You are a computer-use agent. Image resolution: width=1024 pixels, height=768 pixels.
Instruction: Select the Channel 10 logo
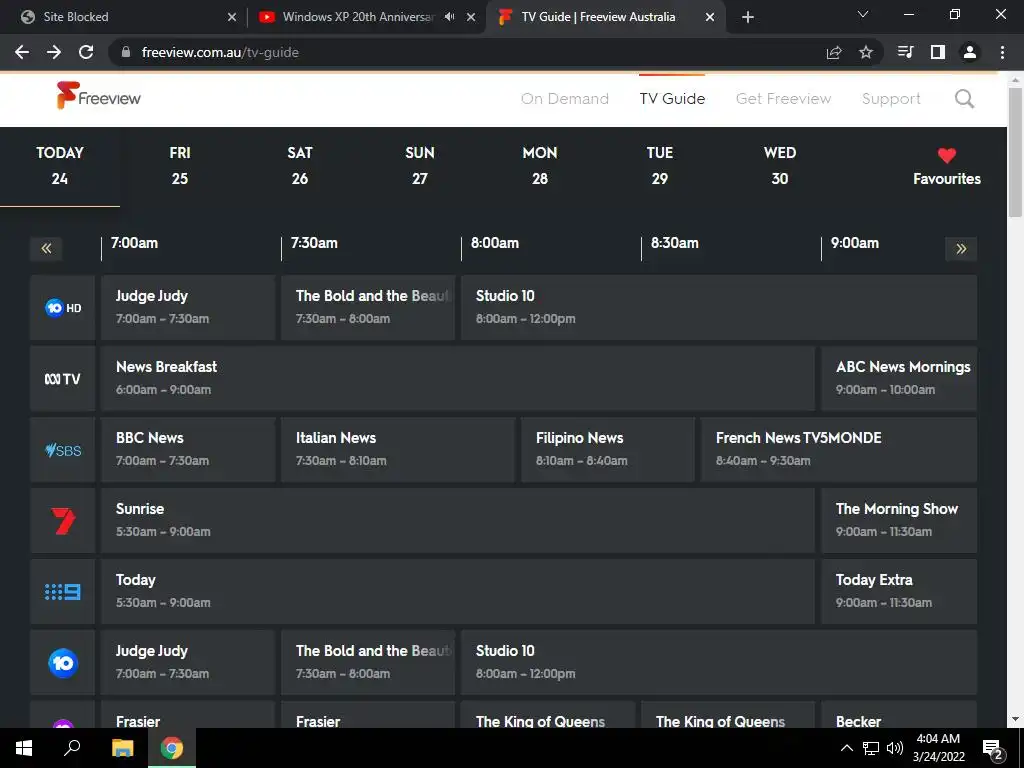click(63, 663)
